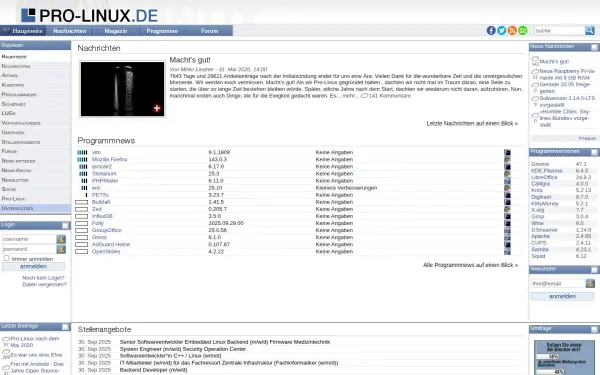
Task: Click the category icon in the Bulldah row
Action: [x=507, y=202]
